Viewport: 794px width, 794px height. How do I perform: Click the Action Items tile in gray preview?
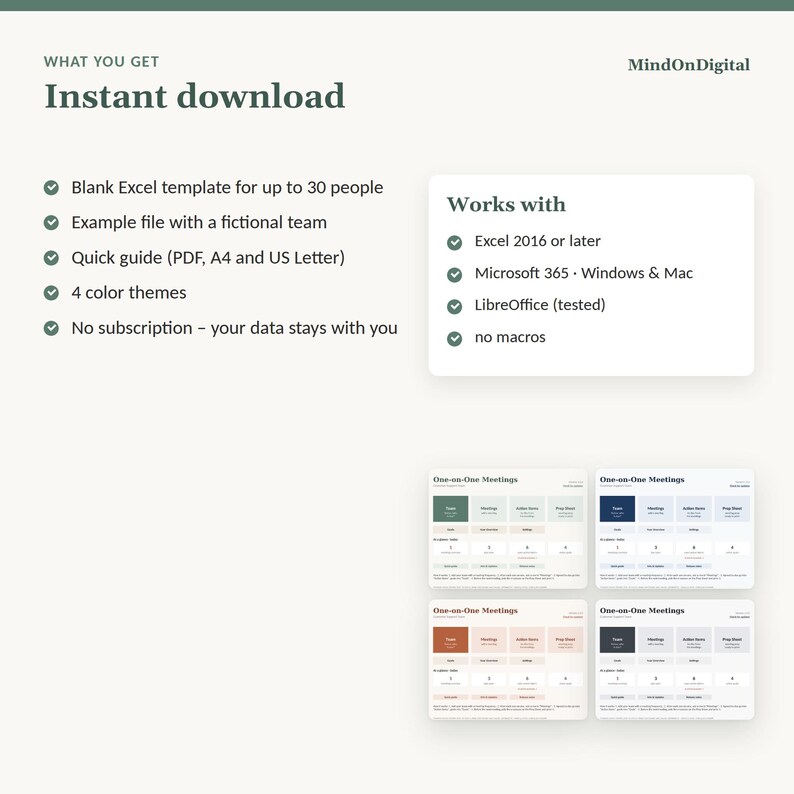pyautogui.click(x=694, y=640)
